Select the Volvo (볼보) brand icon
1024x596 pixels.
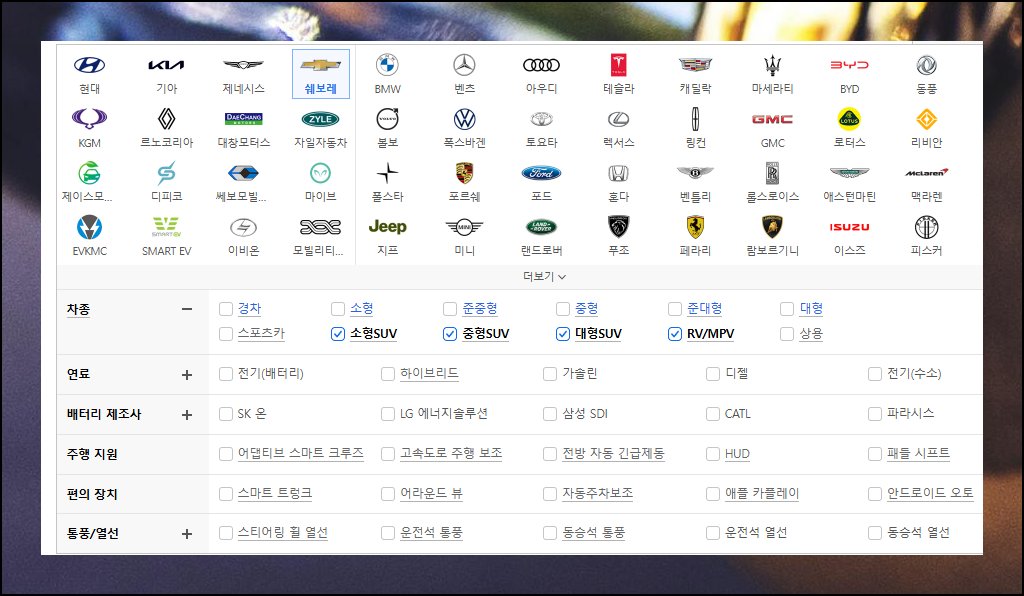pos(388,119)
